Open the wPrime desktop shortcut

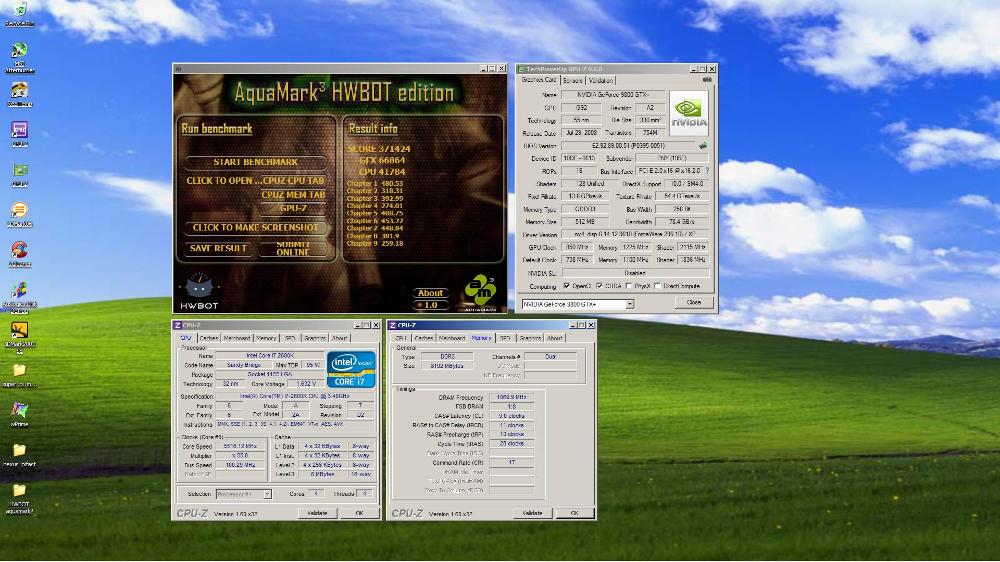(19, 414)
